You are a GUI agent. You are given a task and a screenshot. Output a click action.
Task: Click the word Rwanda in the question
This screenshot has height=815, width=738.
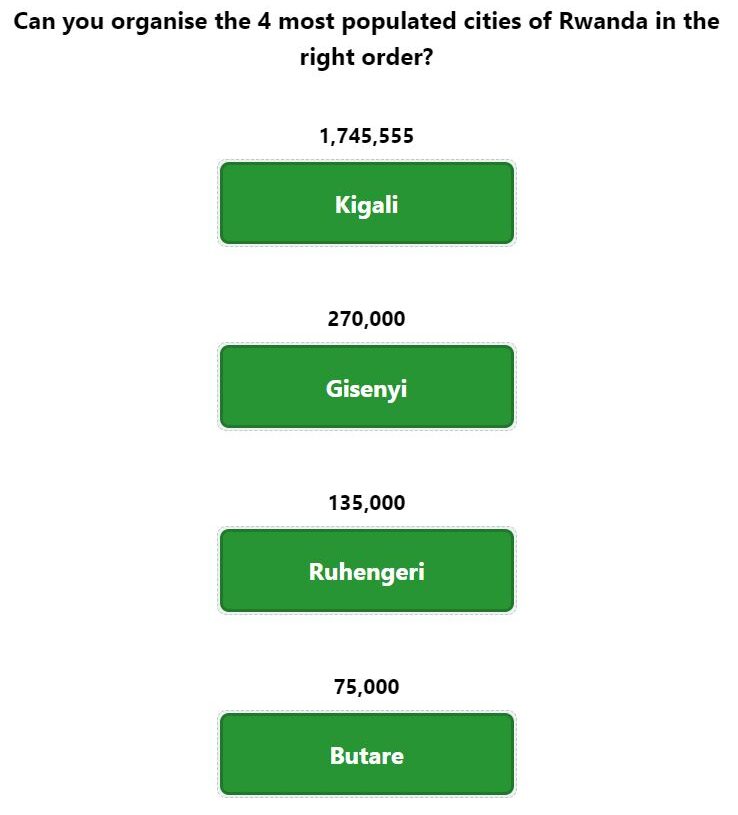point(603,21)
